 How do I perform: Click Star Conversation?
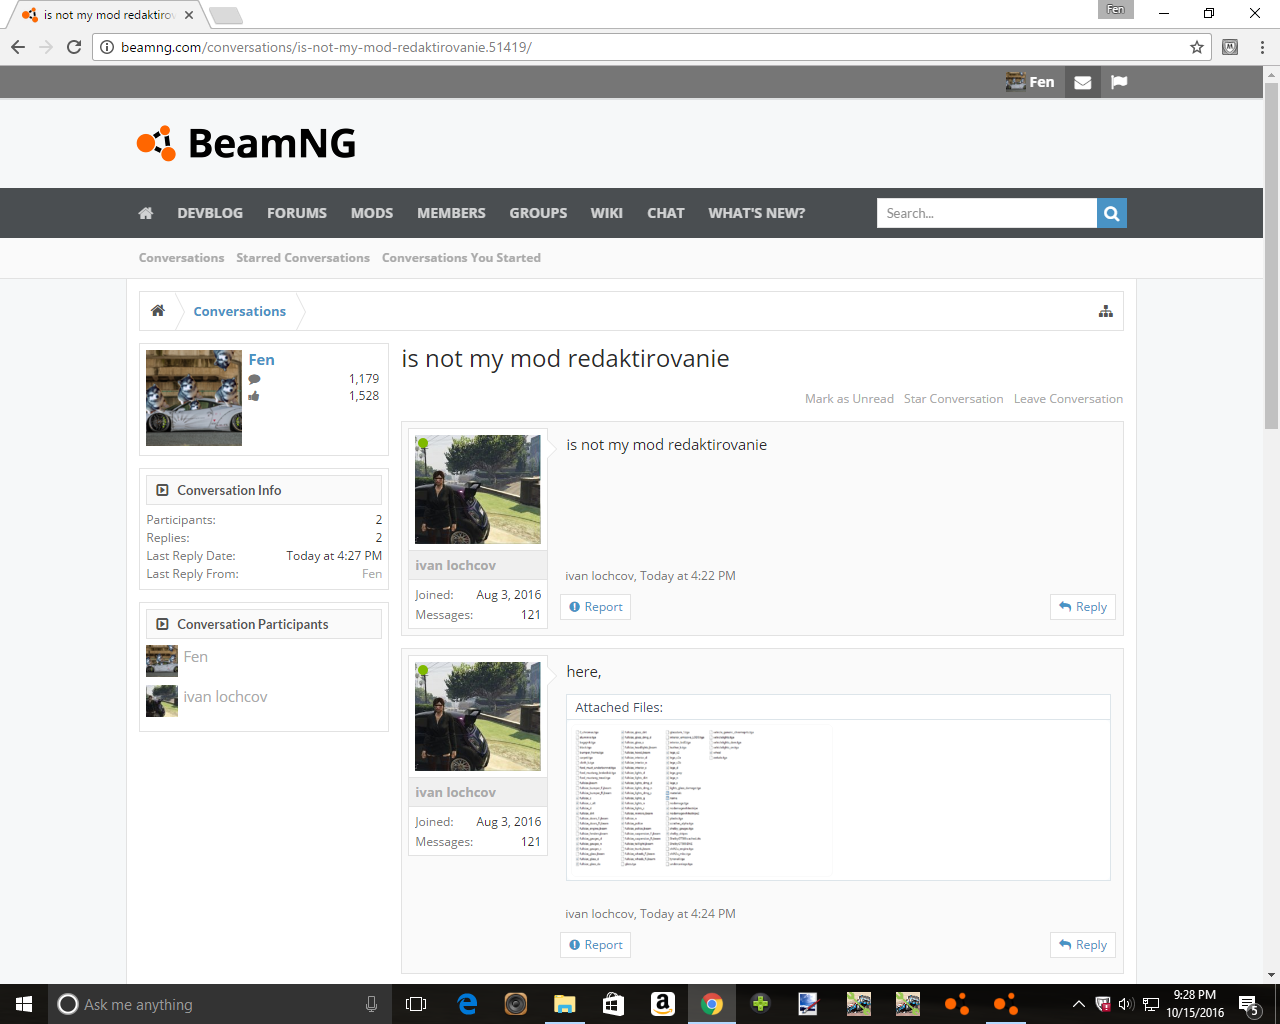(953, 399)
